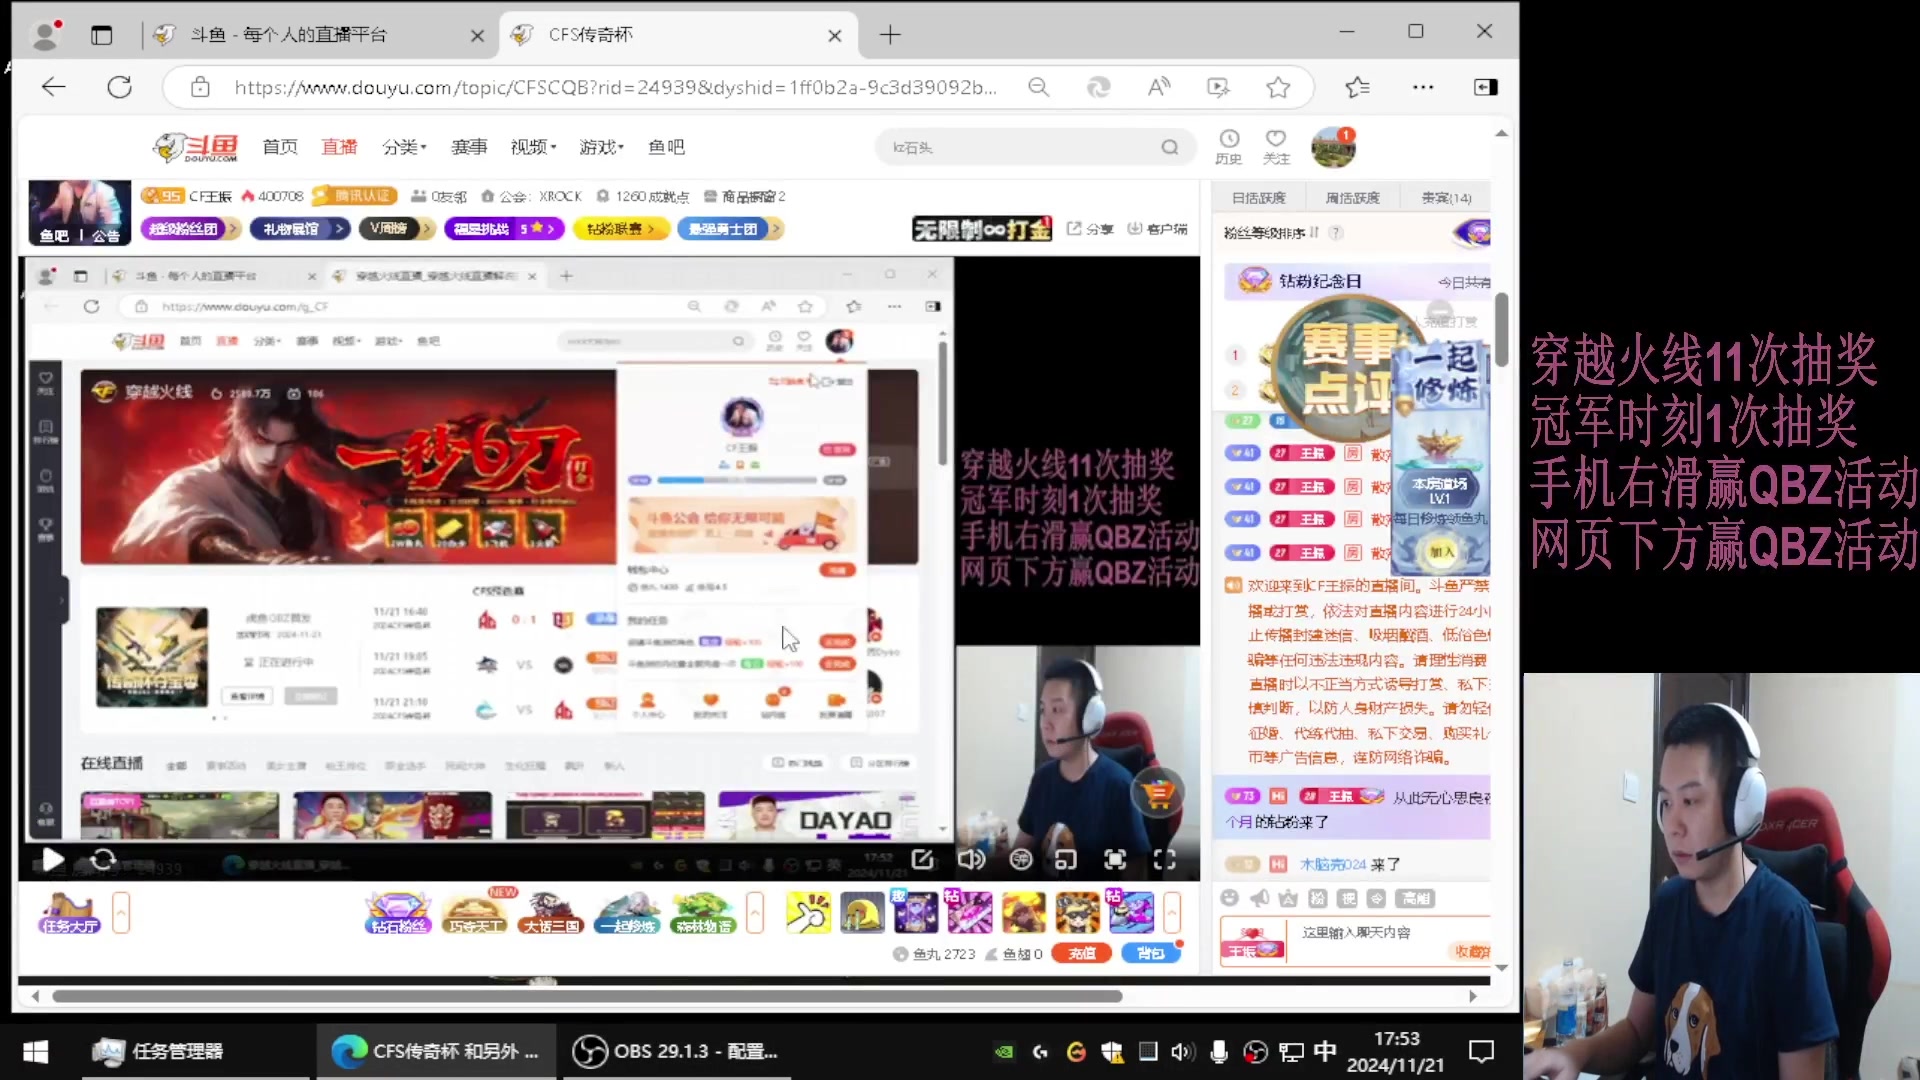Open user avatar with notification badge
The image size is (1920, 1080).
(1333, 147)
